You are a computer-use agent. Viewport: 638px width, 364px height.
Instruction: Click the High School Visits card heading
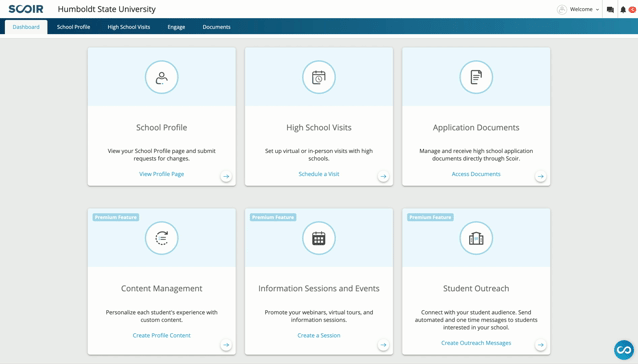tap(319, 128)
